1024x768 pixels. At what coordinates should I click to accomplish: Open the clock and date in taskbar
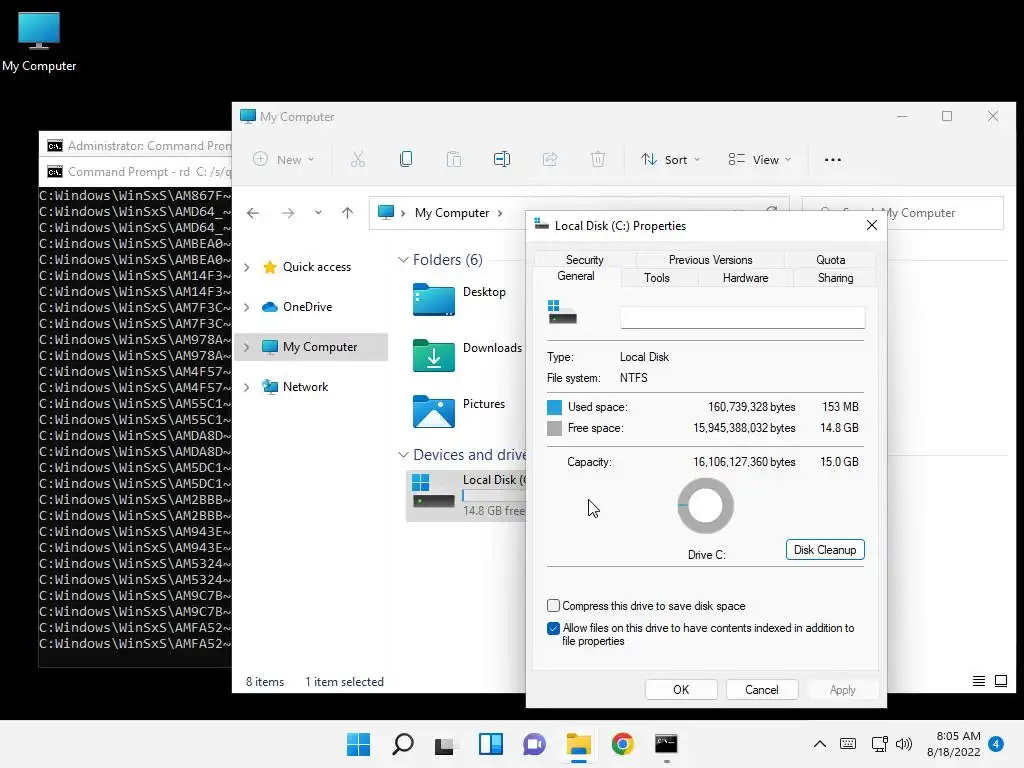953,744
